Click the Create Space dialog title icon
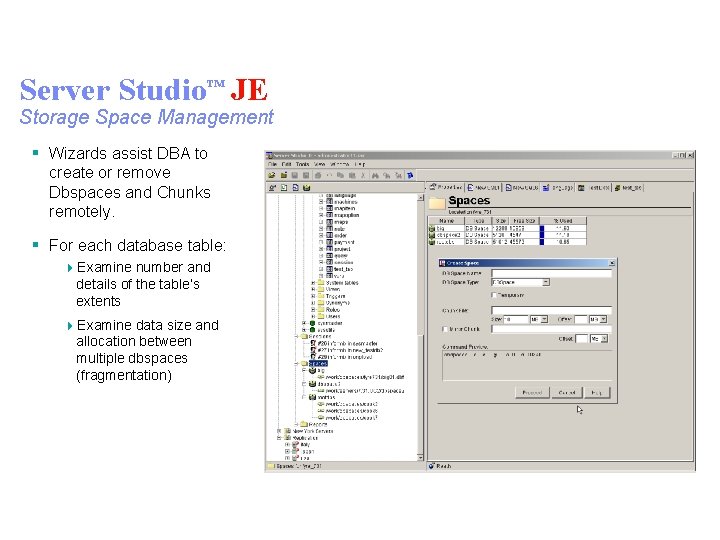Screen dimensions: 720x540 coord(443,263)
